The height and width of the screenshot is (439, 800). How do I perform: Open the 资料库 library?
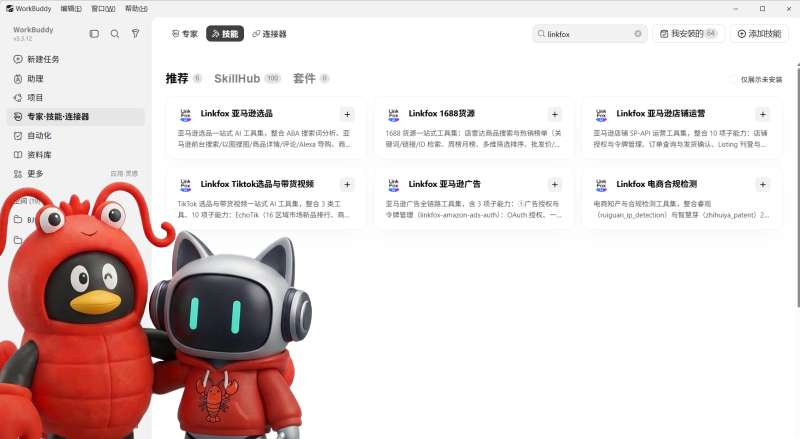[76, 155]
